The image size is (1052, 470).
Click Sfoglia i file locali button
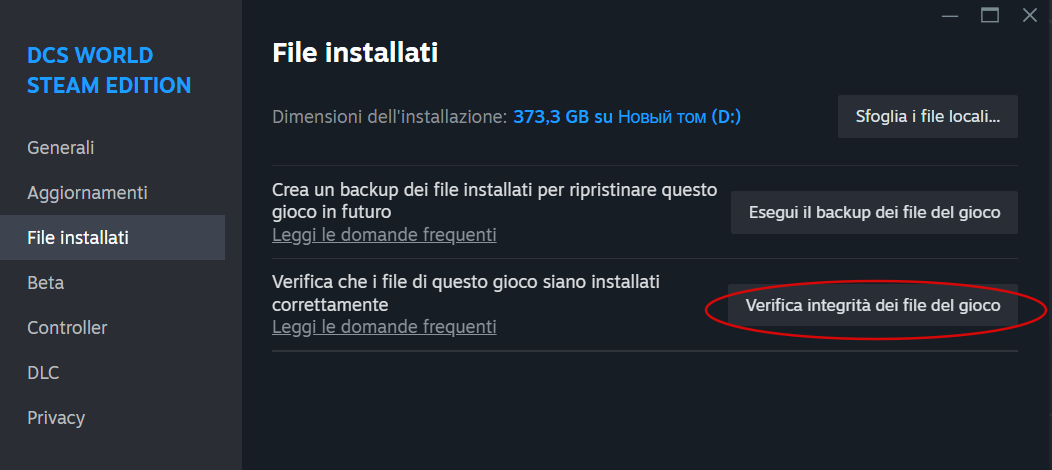pyautogui.click(x=927, y=117)
